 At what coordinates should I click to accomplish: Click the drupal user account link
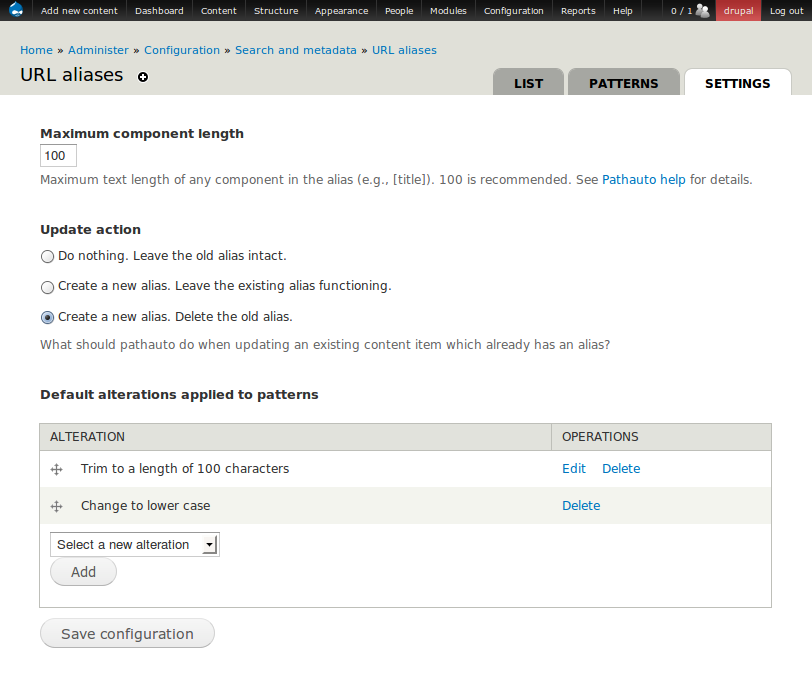[738, 10]
